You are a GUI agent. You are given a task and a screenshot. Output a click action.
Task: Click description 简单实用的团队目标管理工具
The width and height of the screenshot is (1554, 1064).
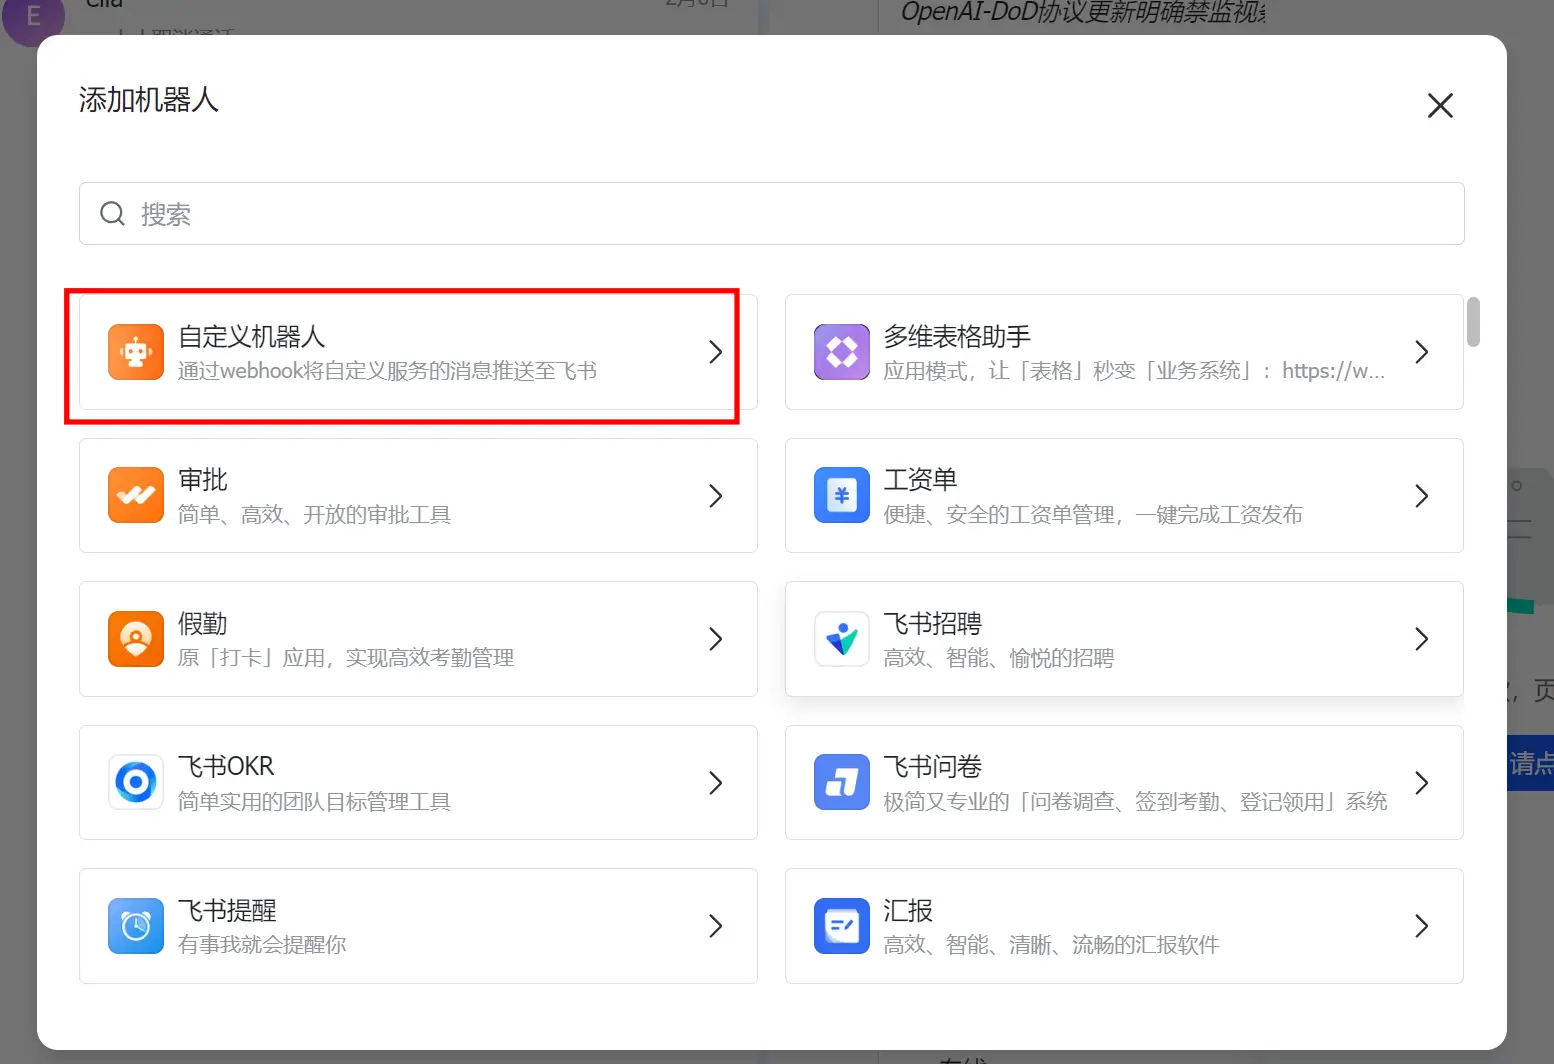tap(314, 802)
